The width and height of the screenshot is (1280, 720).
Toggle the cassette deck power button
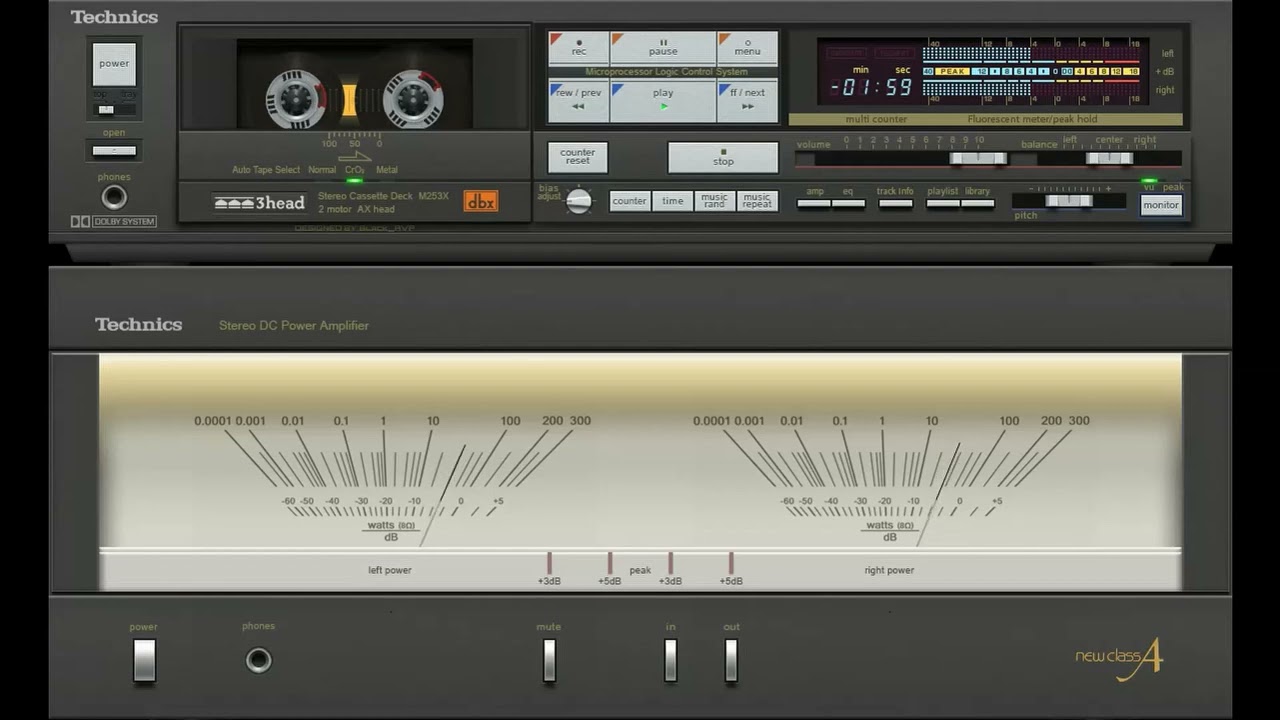coord(114,63)
